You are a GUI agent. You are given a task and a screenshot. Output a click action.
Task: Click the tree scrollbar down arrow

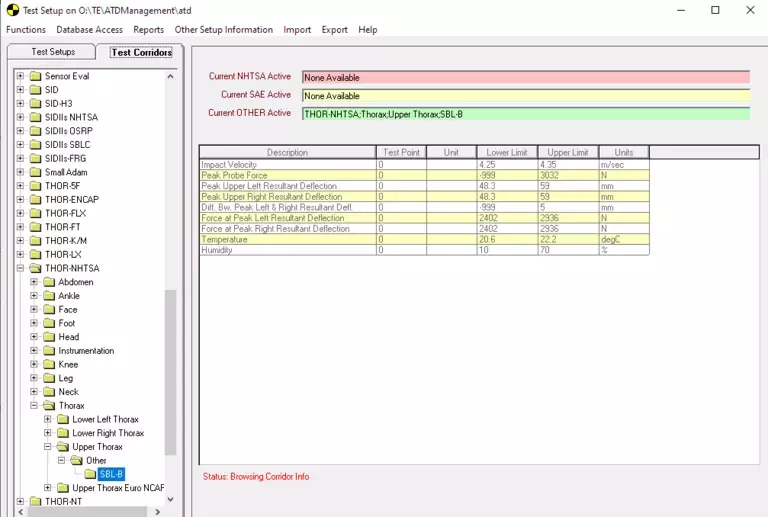[x=170, y=499]
